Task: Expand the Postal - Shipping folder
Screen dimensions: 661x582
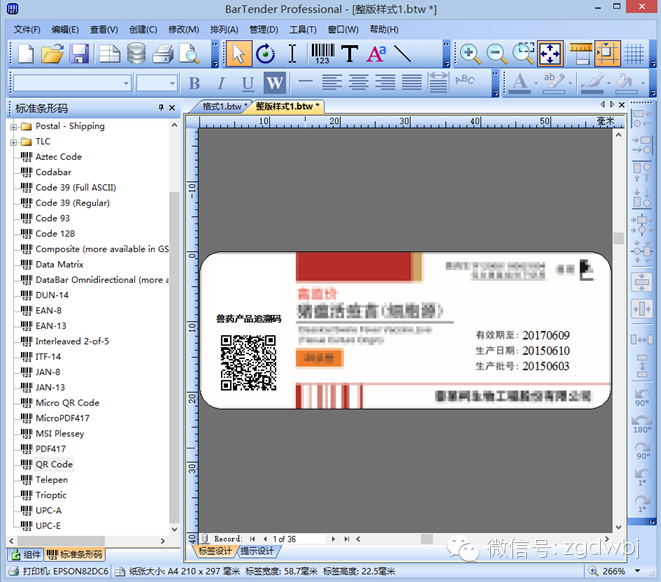Action: [13, 126]
